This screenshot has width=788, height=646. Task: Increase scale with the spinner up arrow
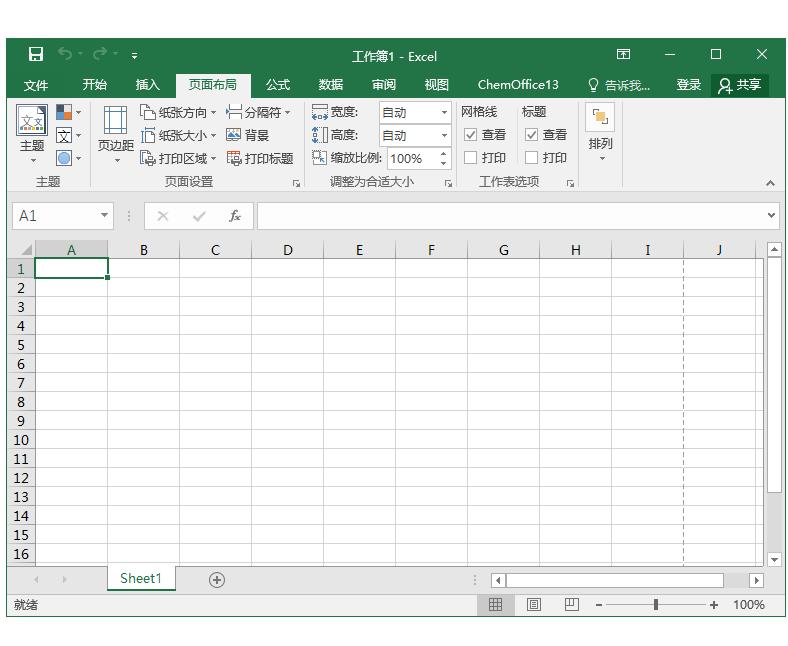[x=443, y=153]
